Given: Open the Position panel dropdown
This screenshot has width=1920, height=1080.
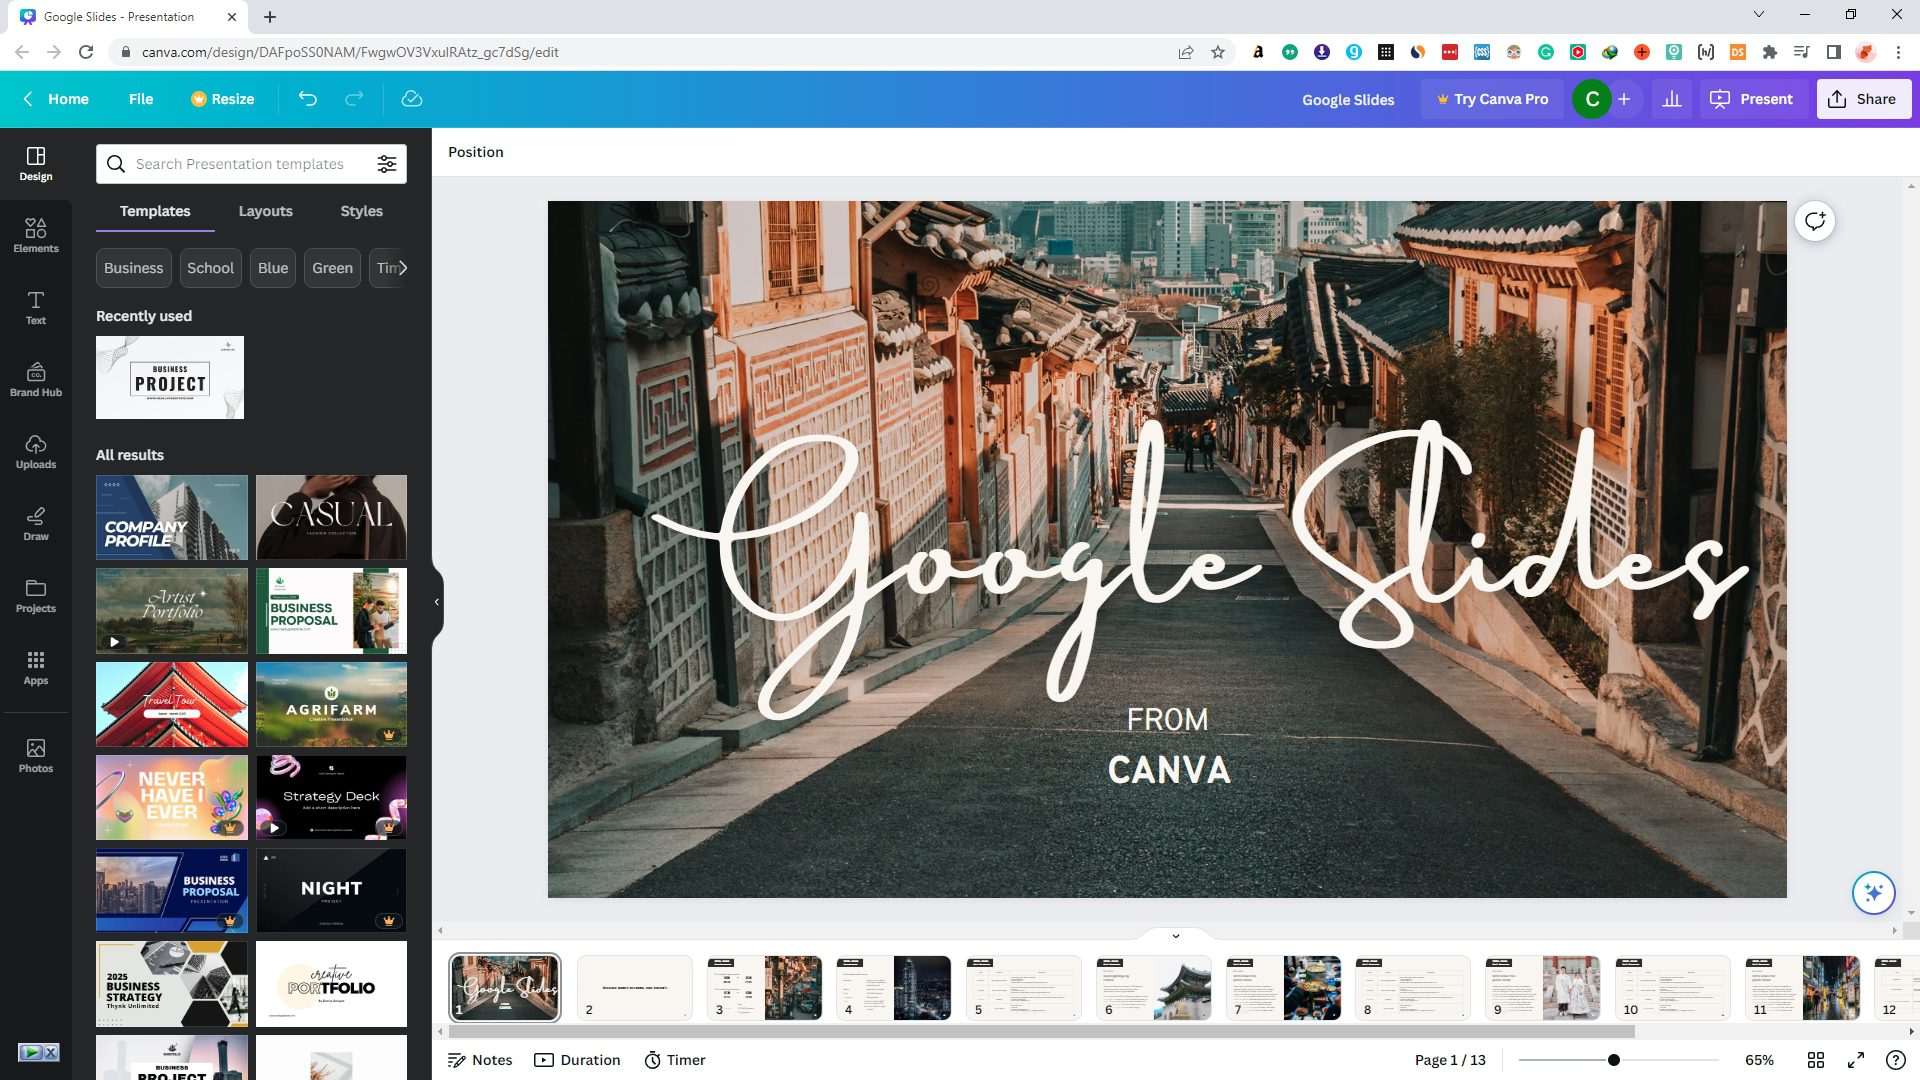Looking at the screenshot, I should click(x=476, y=152).
